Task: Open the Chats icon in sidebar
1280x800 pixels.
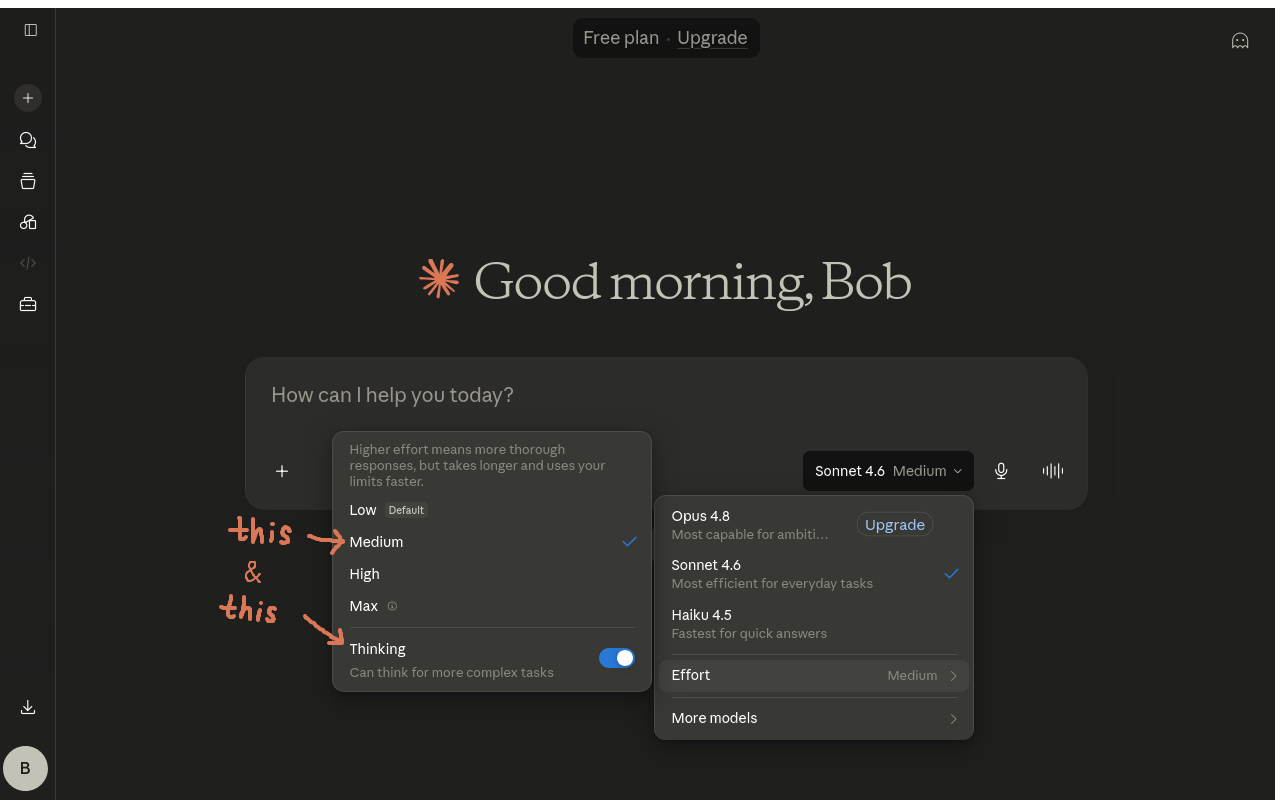Action: tap(28, 140)
